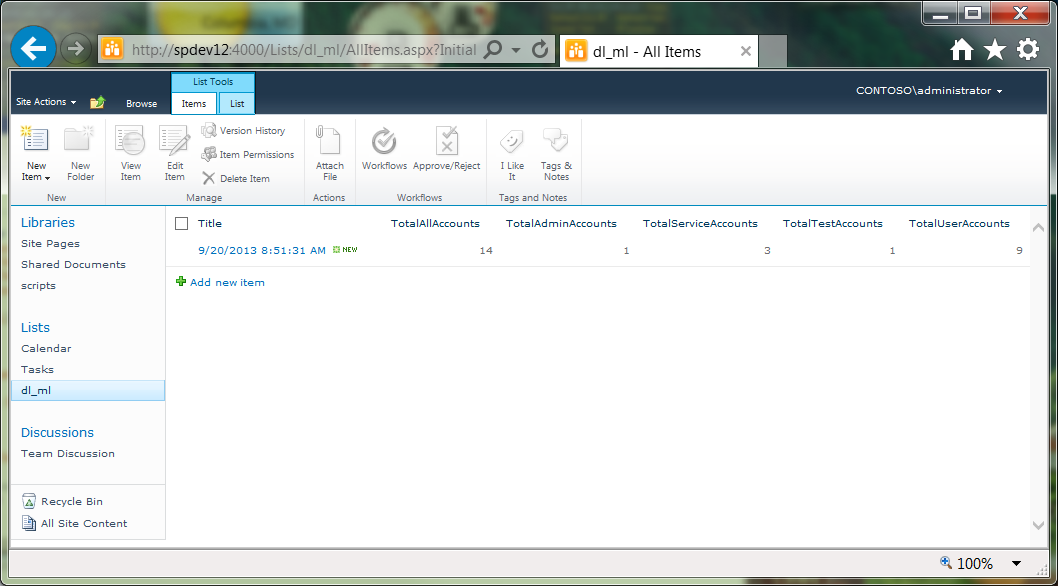Open the Lists heading link
This screenshot has height=586, width=1058.
[x=35, y=327]
